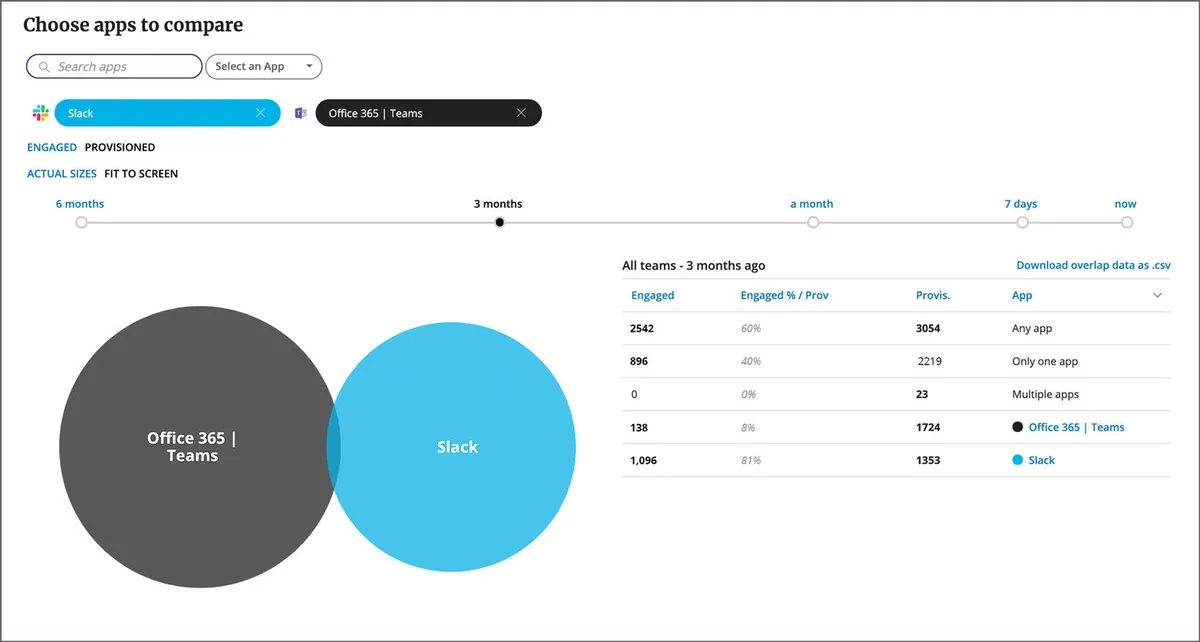
Task: Click engaged value 2542
Action: click(x=643, y=328)
